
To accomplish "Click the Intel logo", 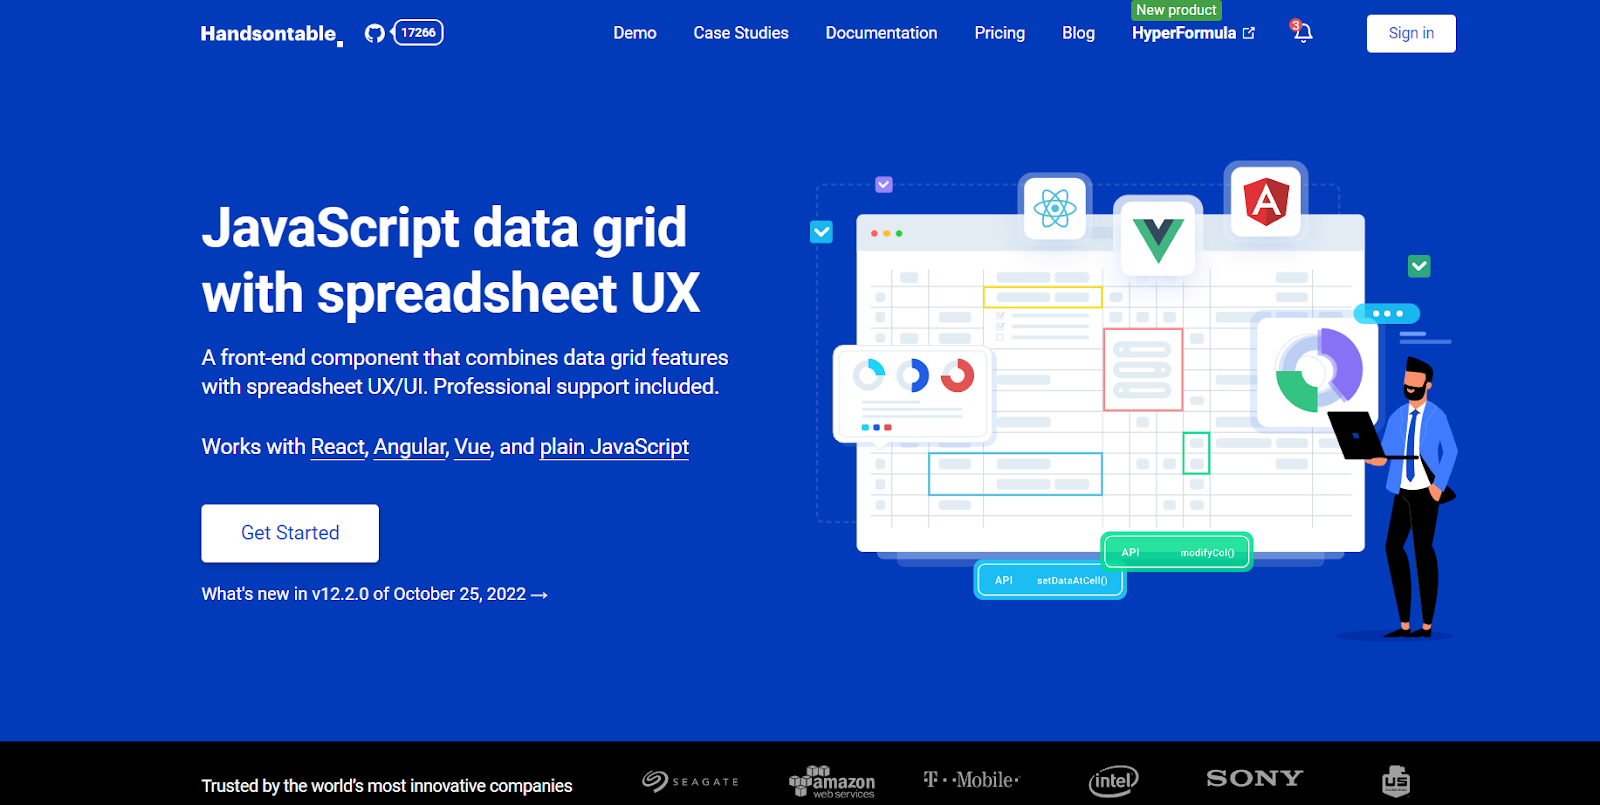I will (x=1113, y=781).
